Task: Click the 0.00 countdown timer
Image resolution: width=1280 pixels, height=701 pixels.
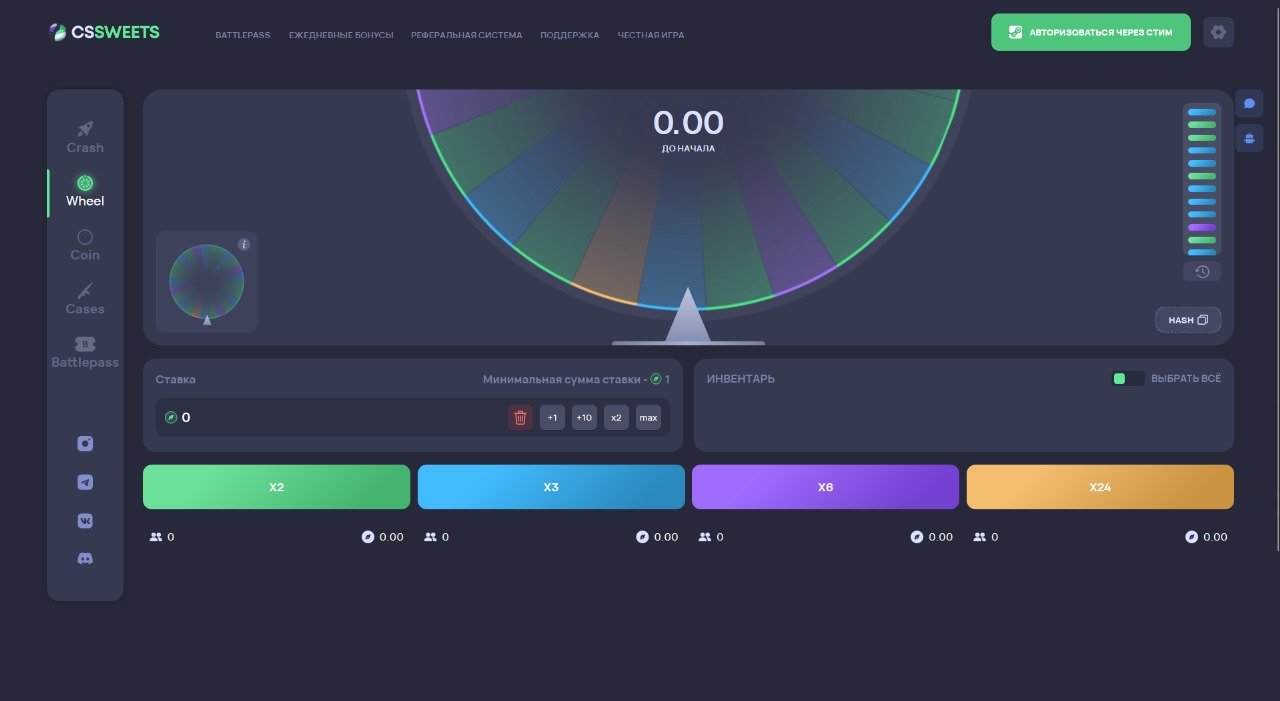Action: coord(688,123)
